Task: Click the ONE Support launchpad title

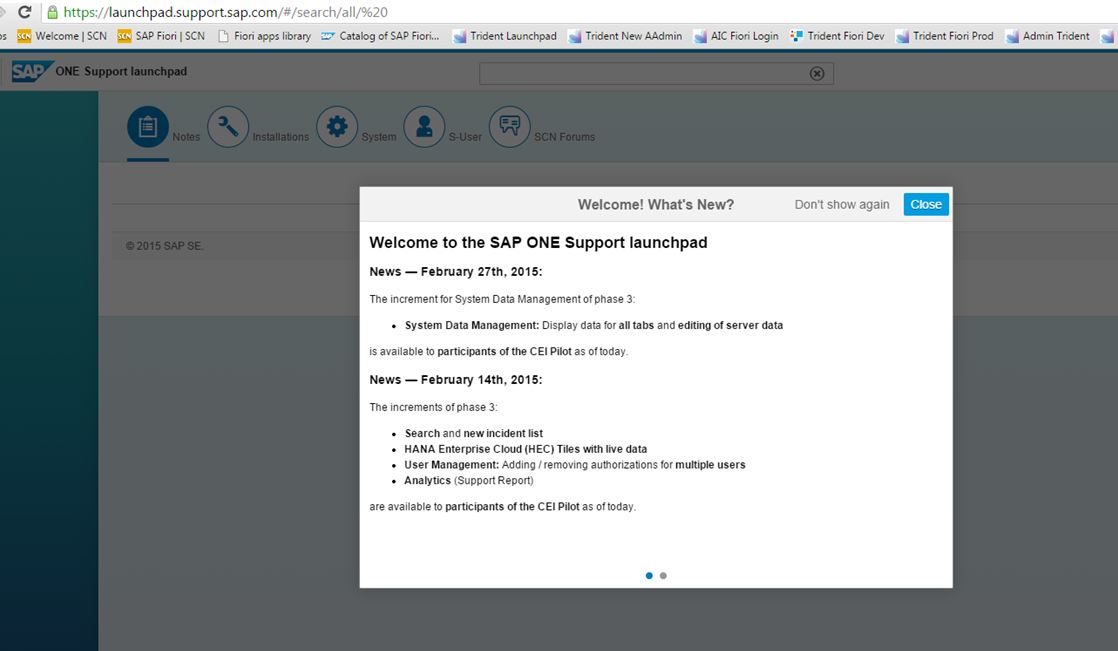Action: 121,71
